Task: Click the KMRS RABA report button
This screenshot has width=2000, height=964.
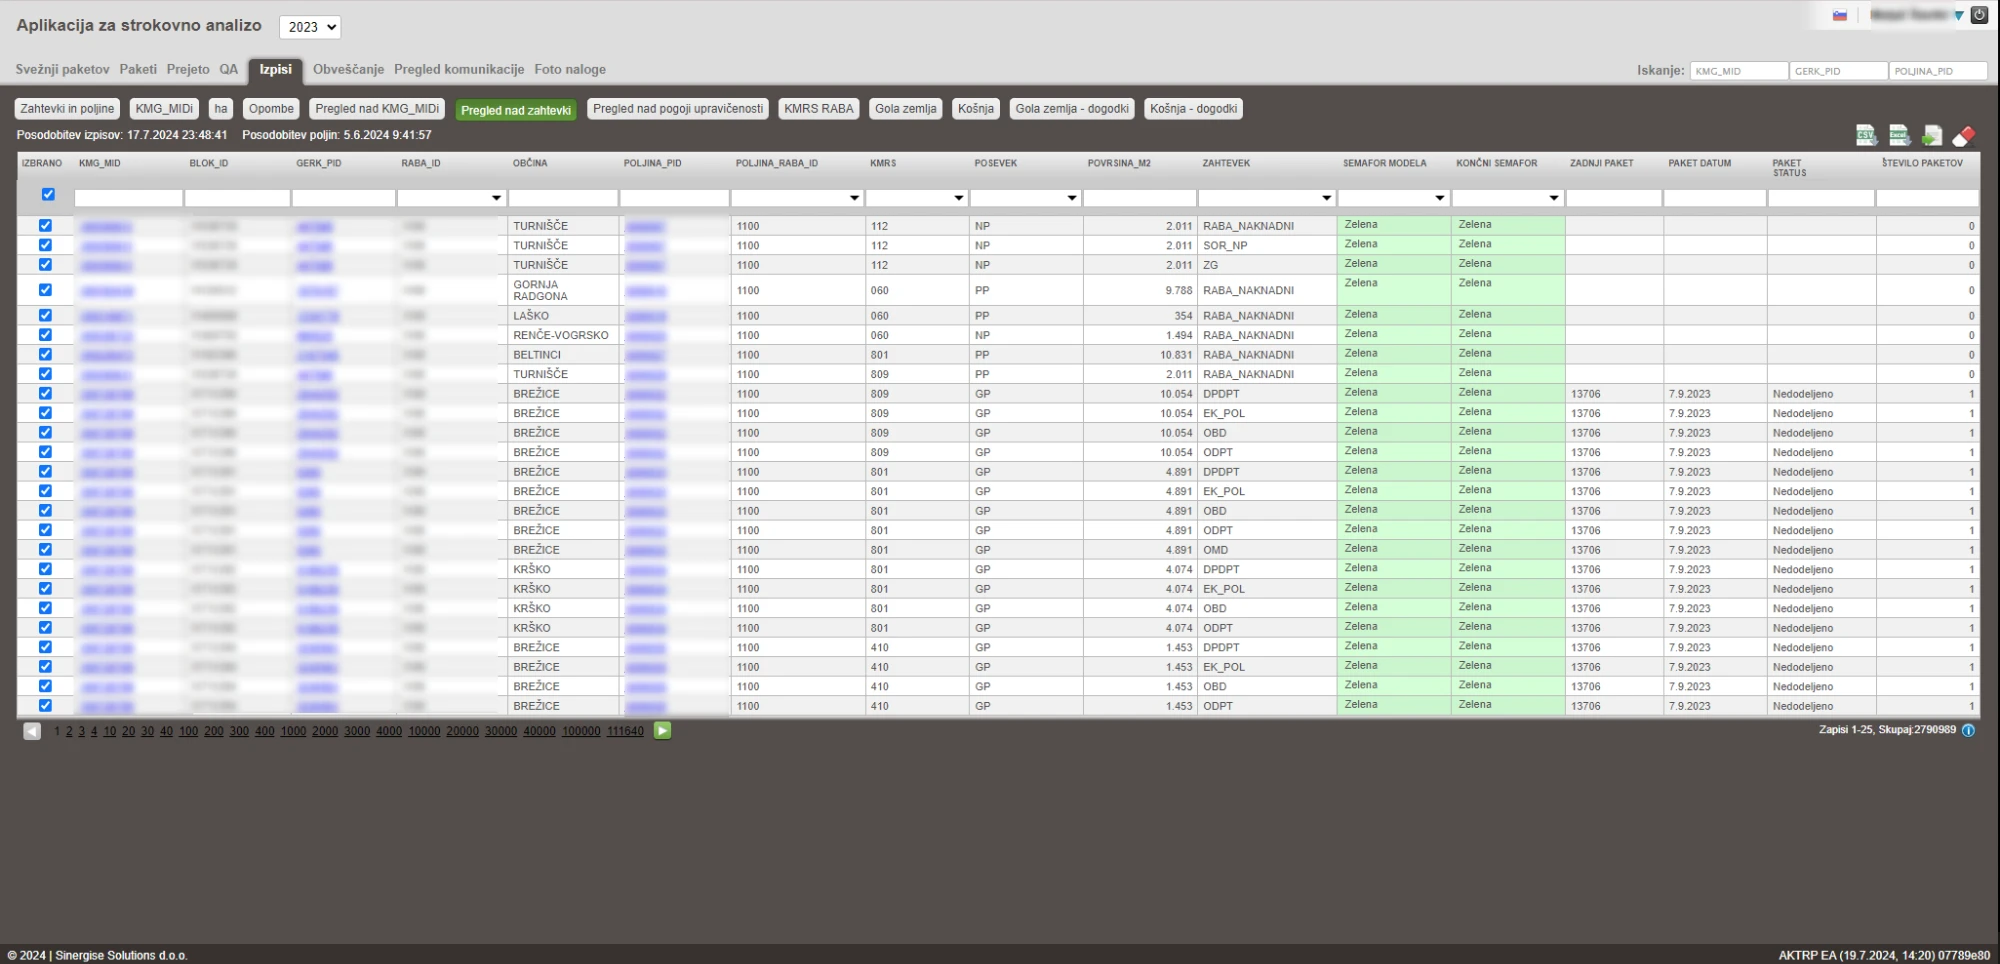Action: 818,109
